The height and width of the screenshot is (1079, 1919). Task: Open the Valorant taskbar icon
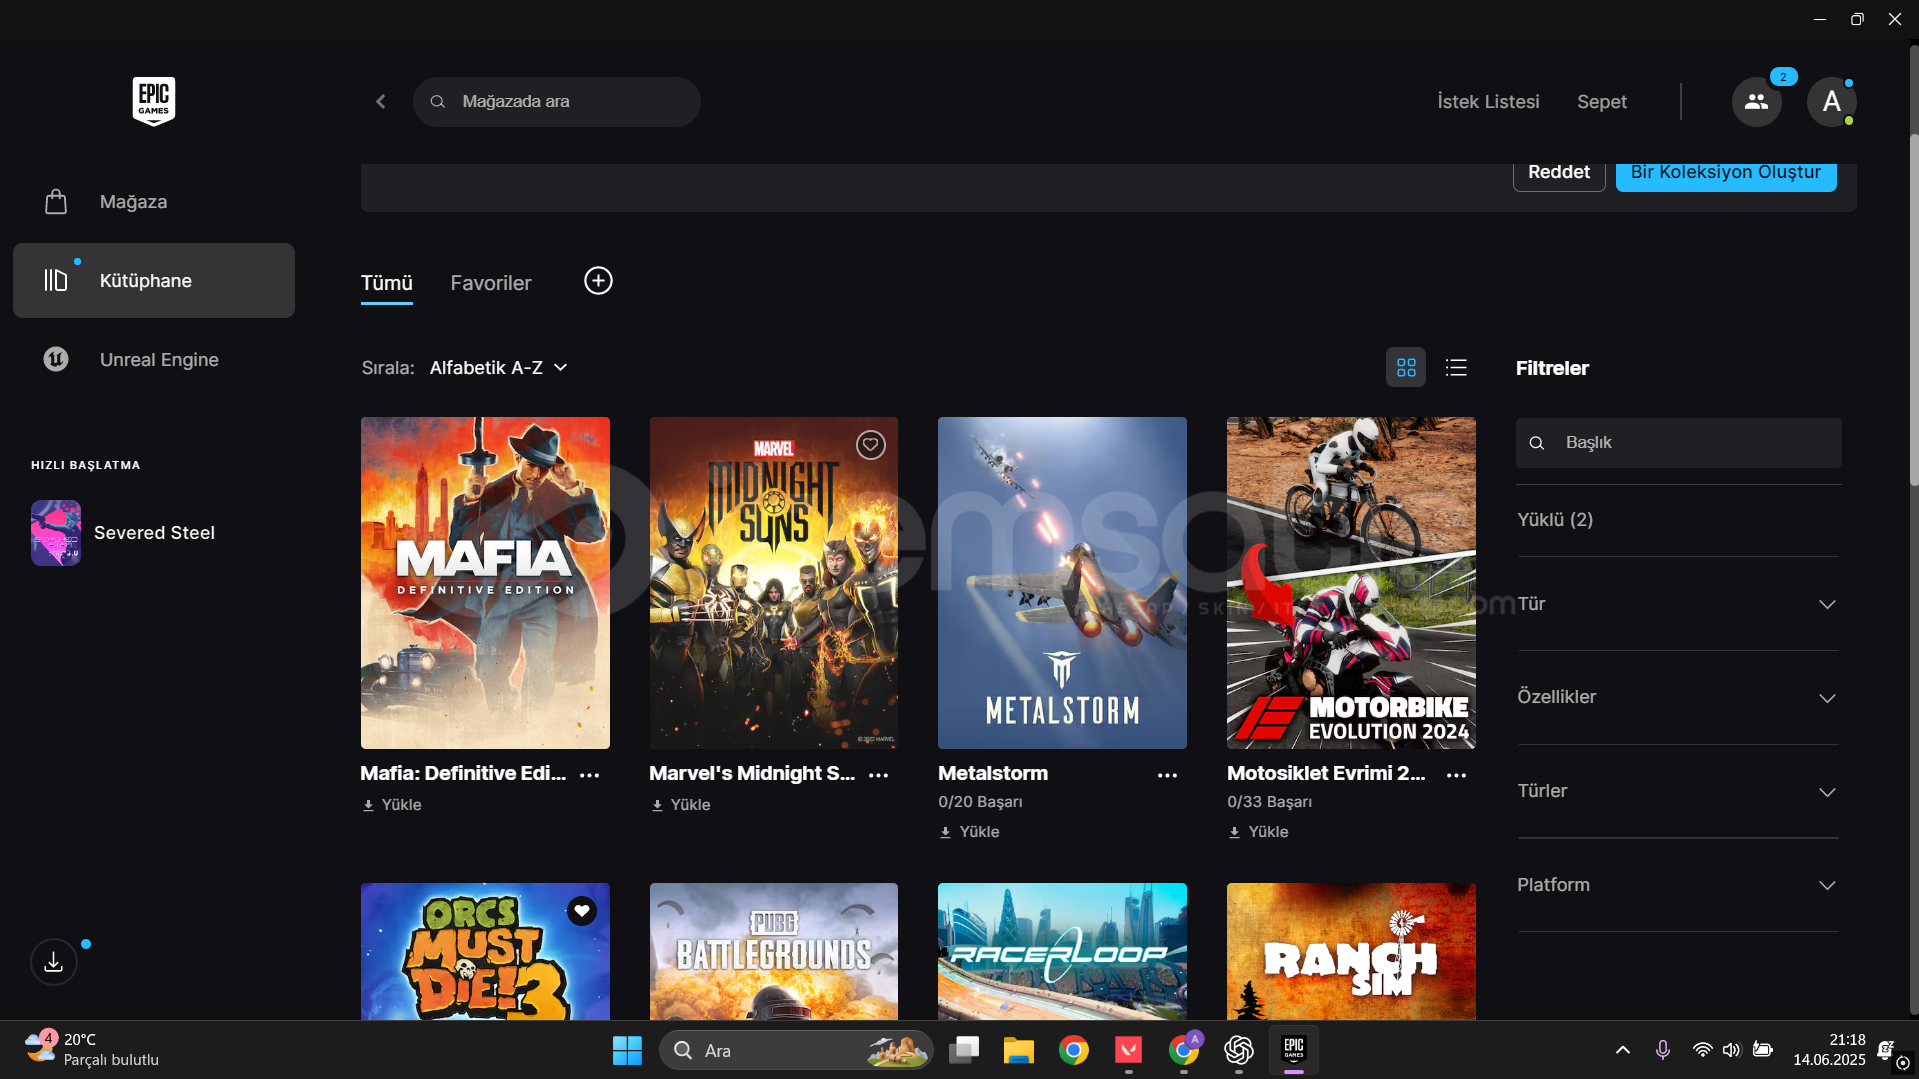(x=1129, y=1050)
